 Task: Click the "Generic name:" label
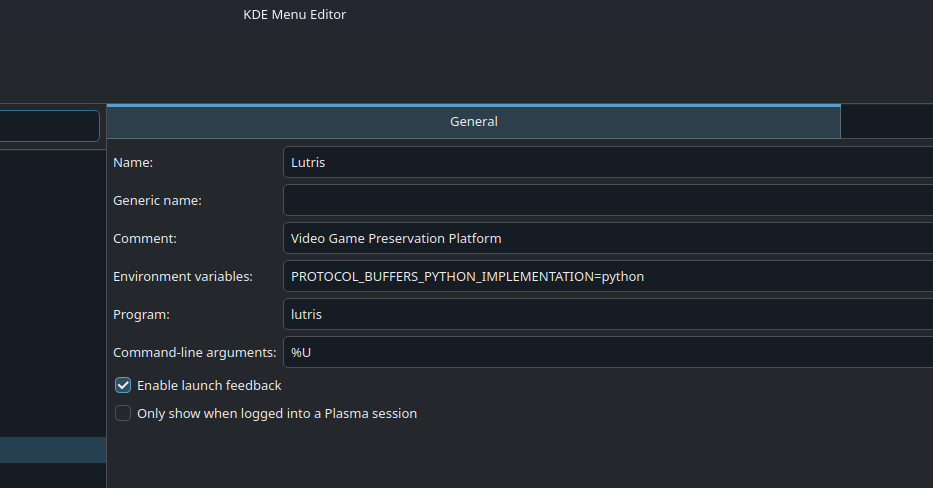(157, 200)
